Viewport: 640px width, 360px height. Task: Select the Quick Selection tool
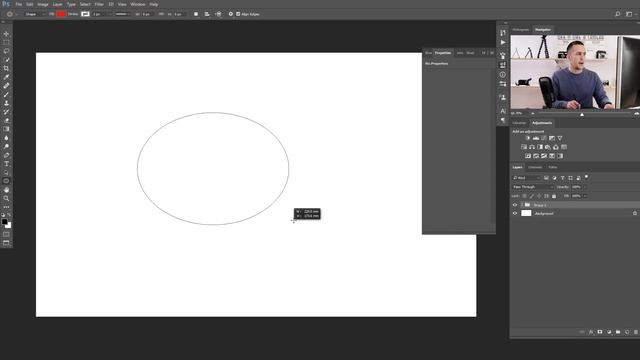(6, 60)
